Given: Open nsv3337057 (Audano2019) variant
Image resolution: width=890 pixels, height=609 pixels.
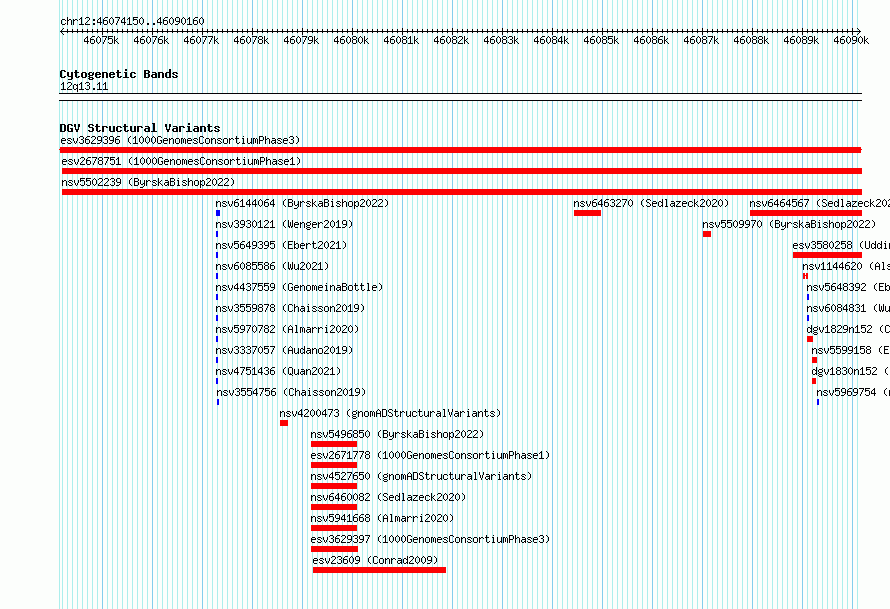Looking at the screenshot, I should [284, 350].
